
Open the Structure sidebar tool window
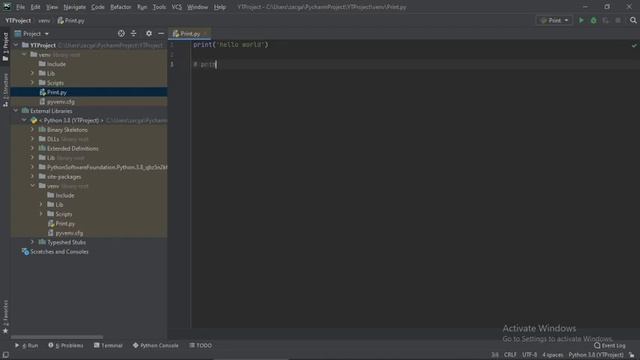(5, 91)
